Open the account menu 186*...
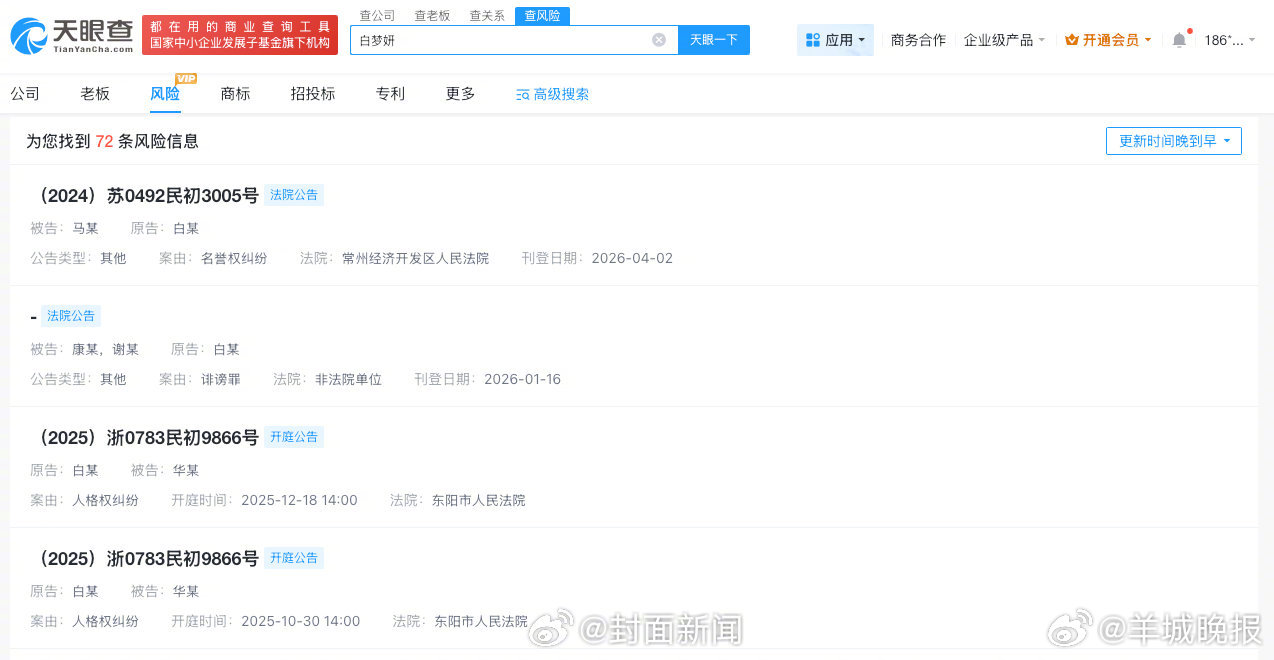The height and width of the screenshot is (660, 1274). click(1230, 40)
